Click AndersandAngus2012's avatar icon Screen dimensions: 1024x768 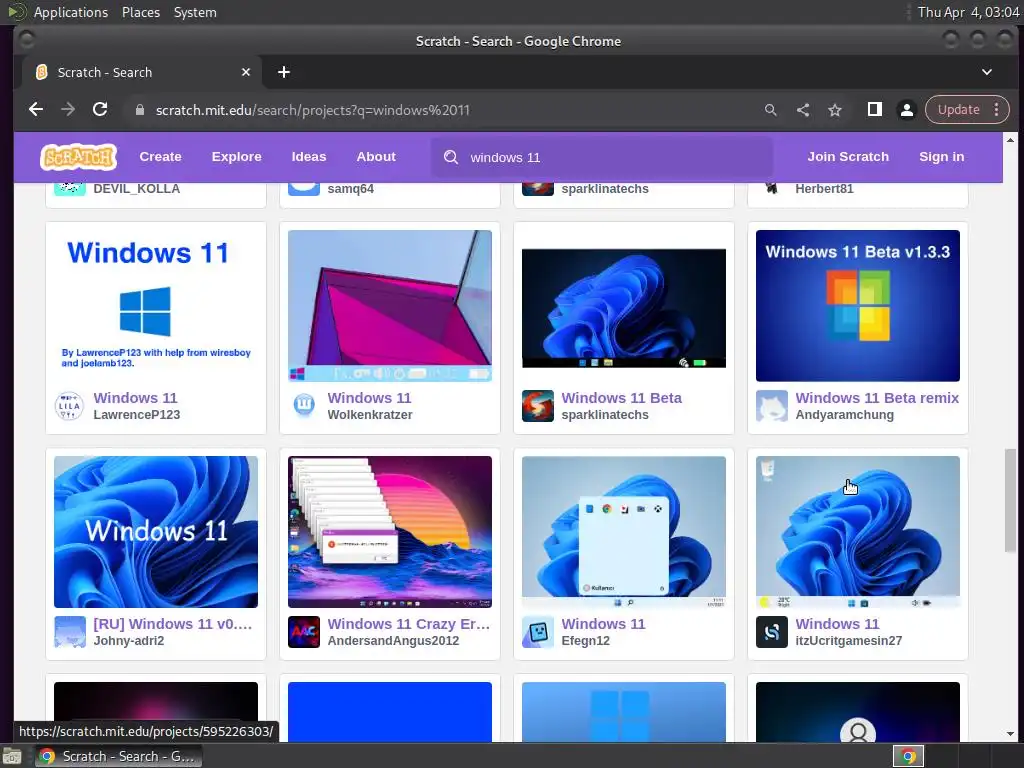(304, 632)
